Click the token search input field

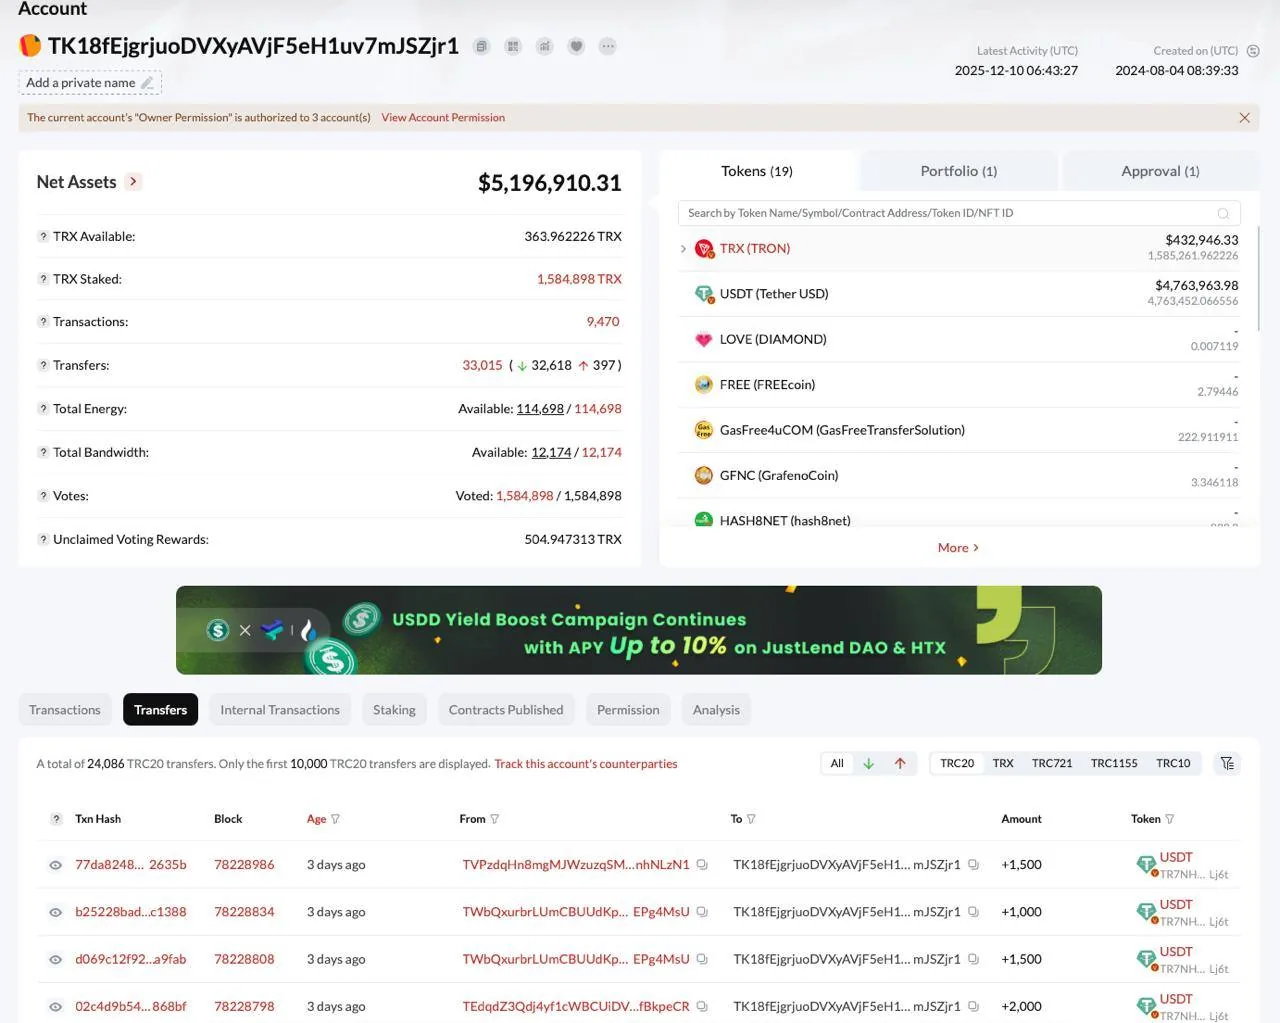click(x=959, y=214)
